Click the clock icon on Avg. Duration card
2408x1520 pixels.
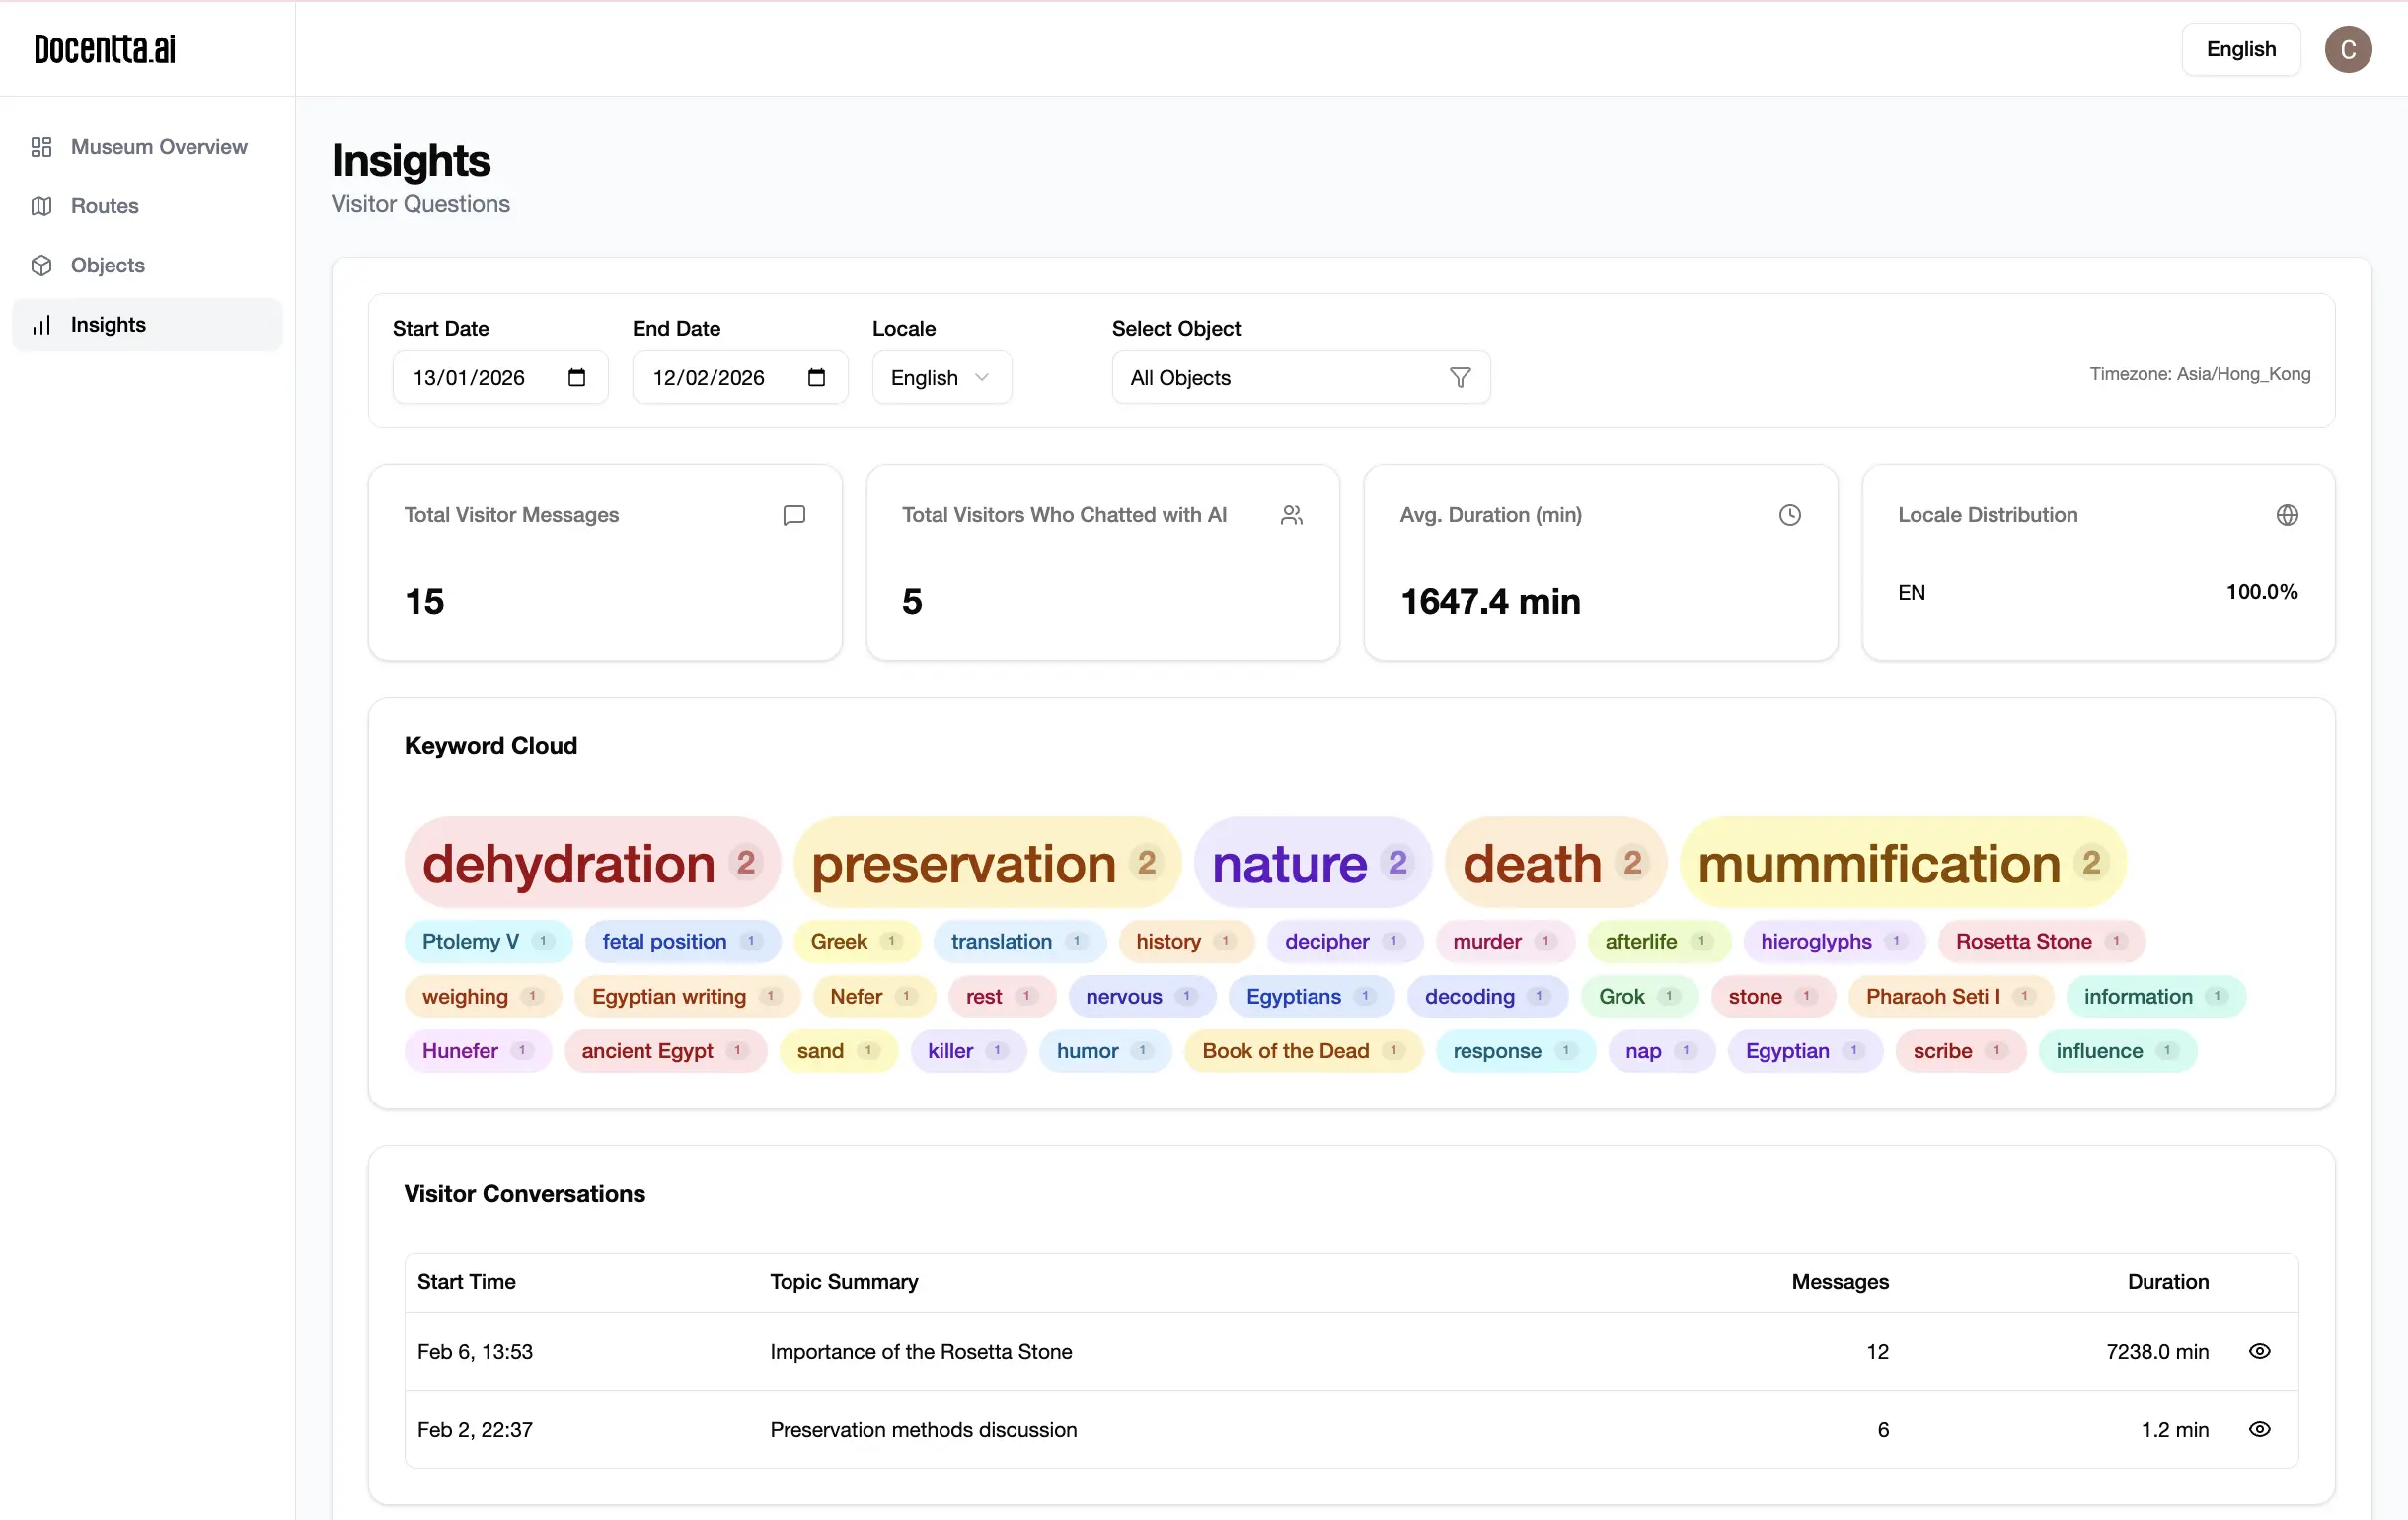(x=1789, y=515)
